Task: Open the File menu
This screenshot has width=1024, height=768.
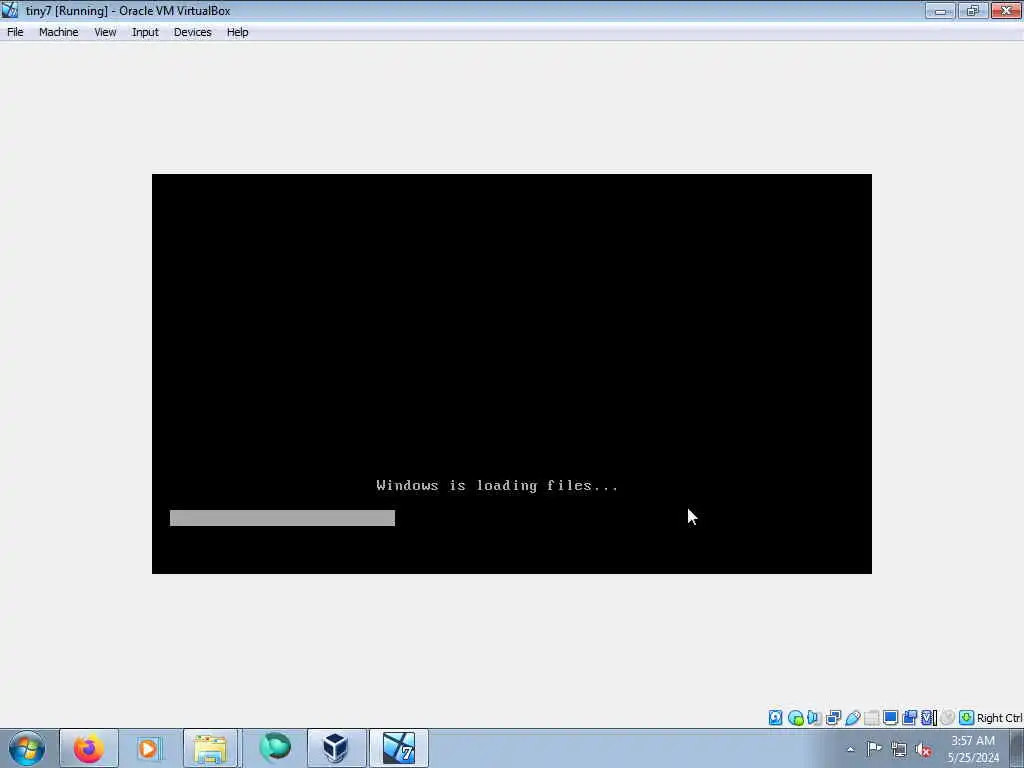Action: click(15, 32)
